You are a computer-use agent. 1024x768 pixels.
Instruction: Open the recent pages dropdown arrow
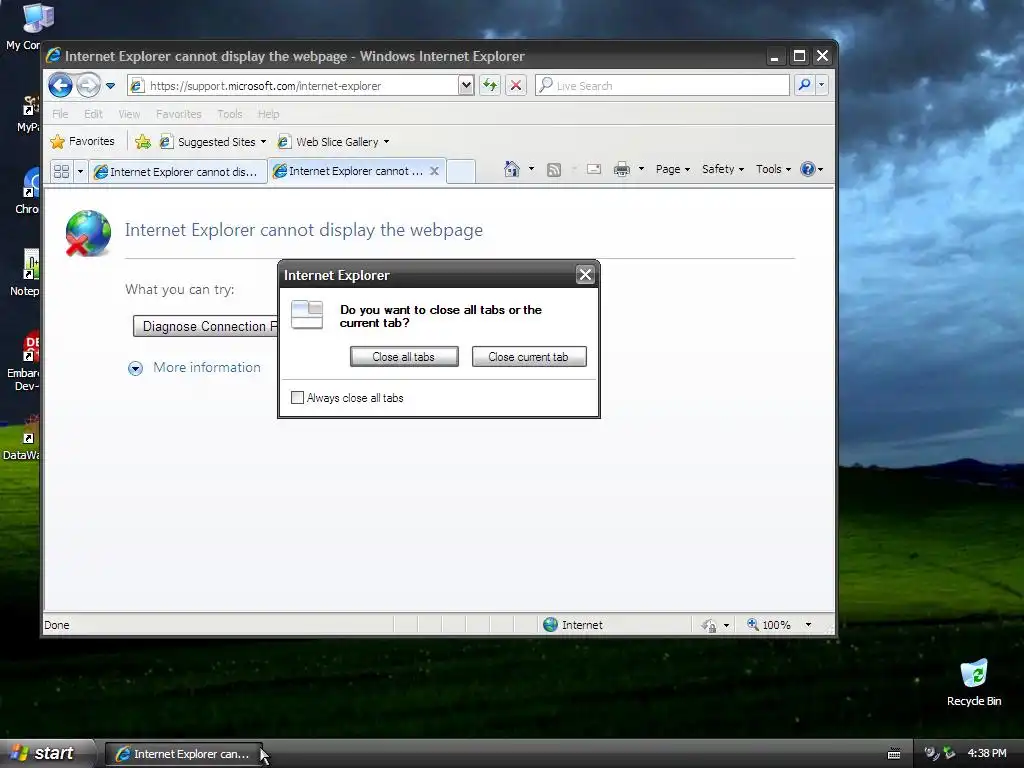110,86
